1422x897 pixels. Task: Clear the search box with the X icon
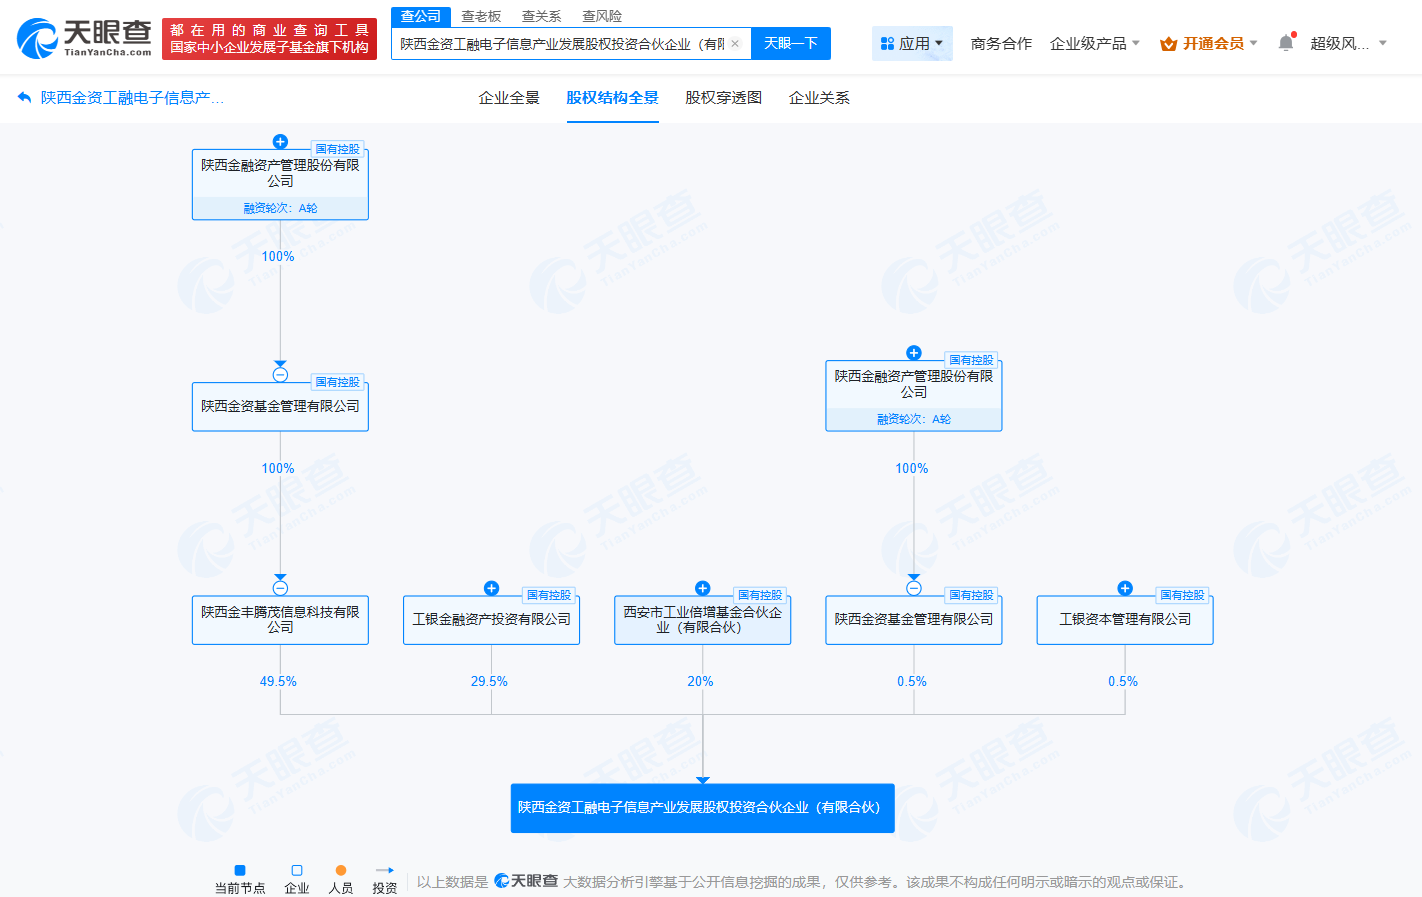pos(735,43)
